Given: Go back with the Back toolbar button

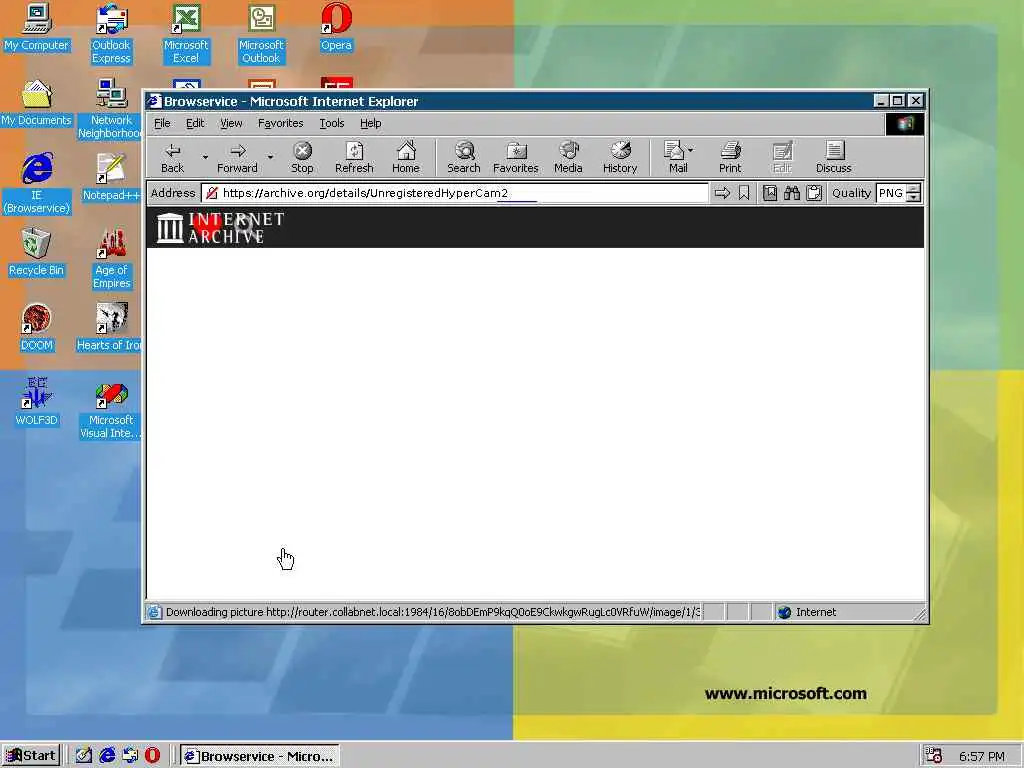Looking at the screenshot, I should 172,158.
